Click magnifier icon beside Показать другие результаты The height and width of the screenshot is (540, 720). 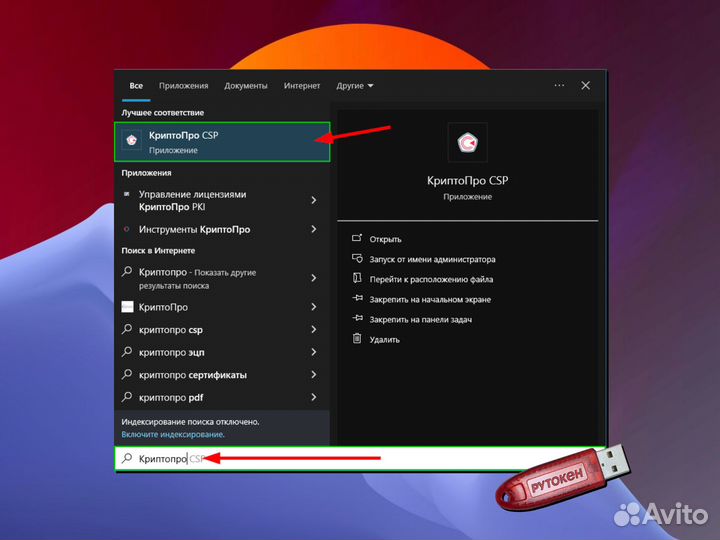pos(127,272)
